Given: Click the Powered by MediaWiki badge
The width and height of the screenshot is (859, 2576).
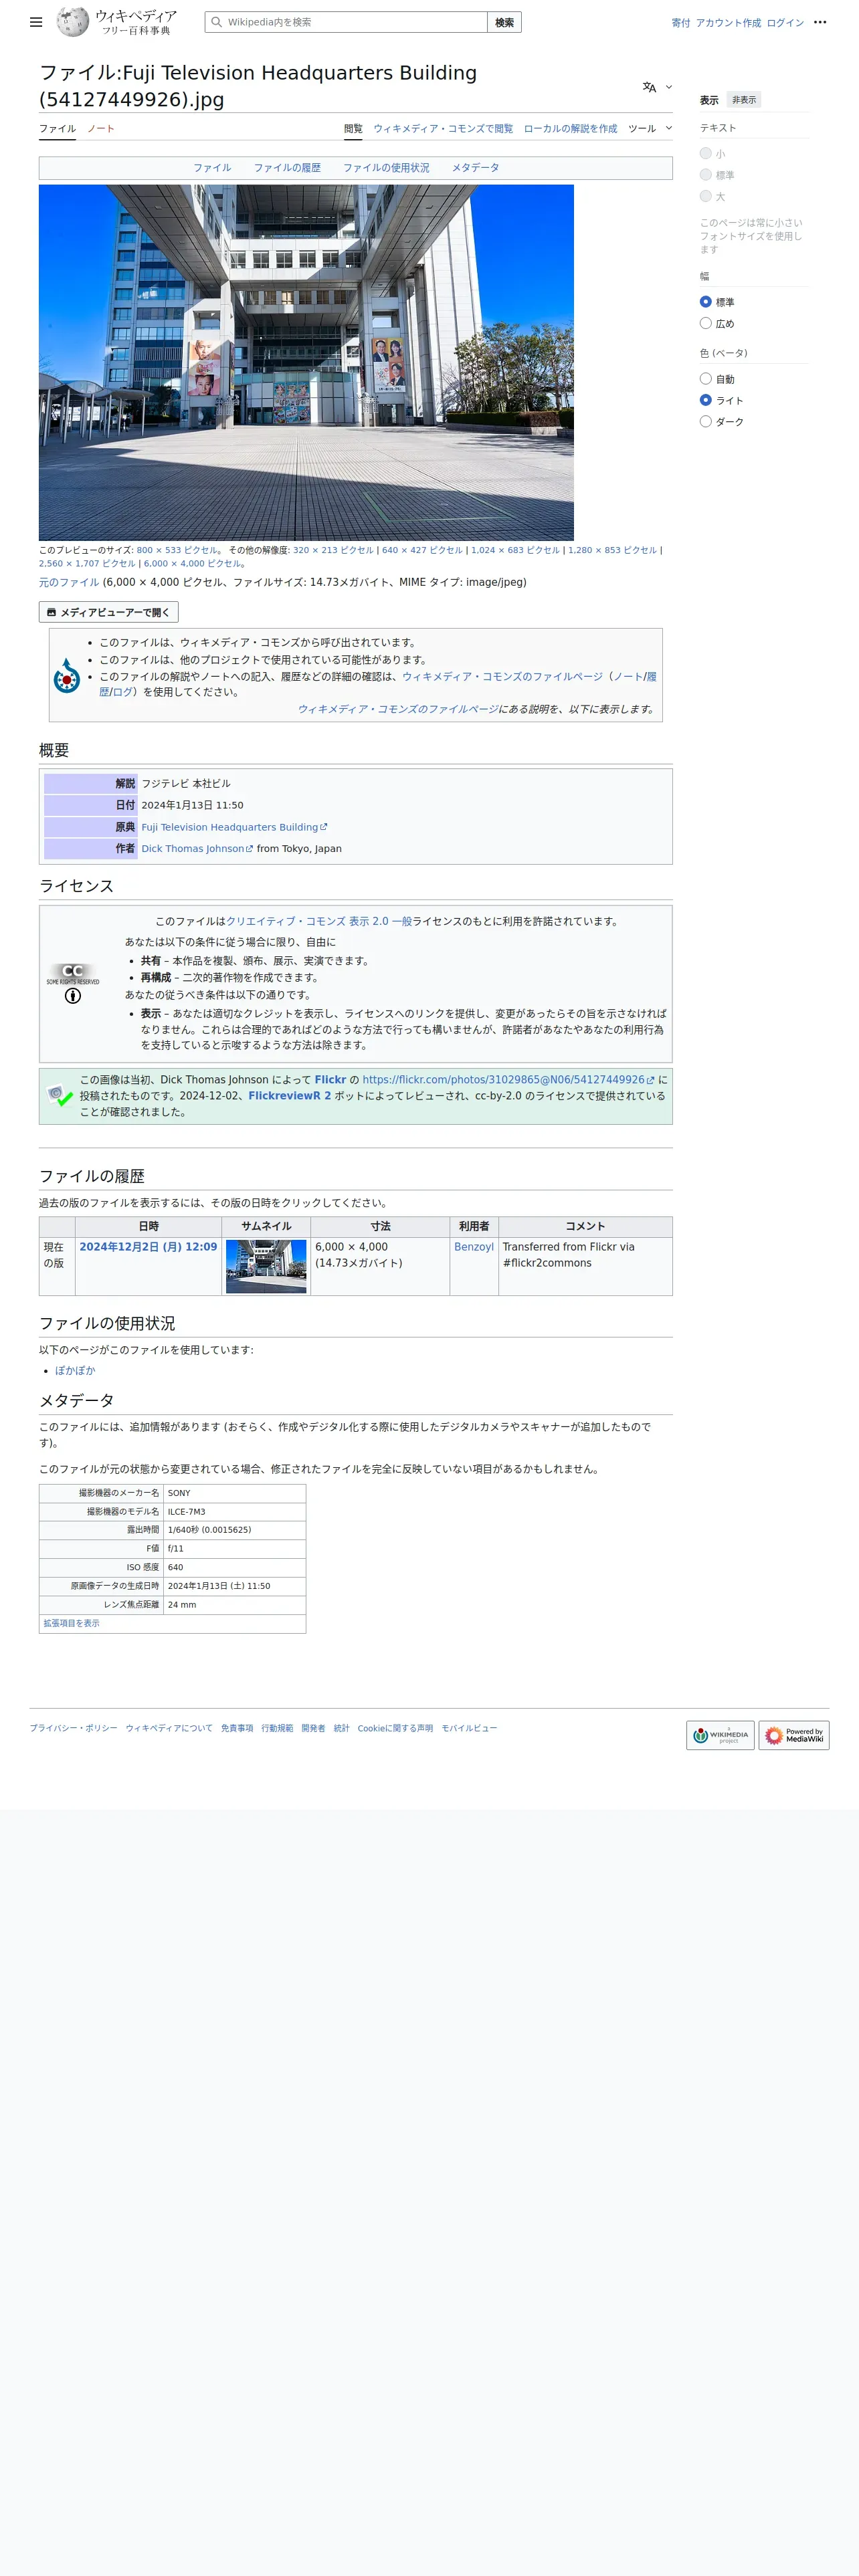Looking at the screenshot, I should point(794,1735).
